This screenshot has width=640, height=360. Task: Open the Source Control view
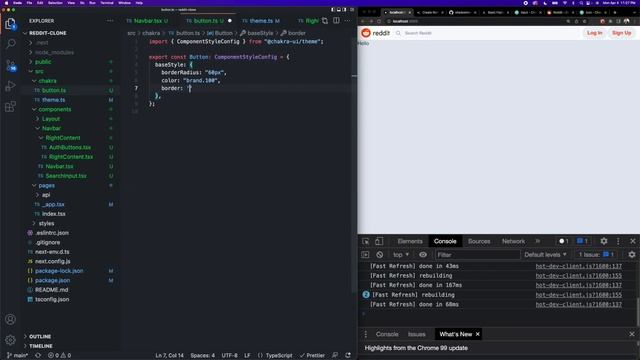(11, 65)
